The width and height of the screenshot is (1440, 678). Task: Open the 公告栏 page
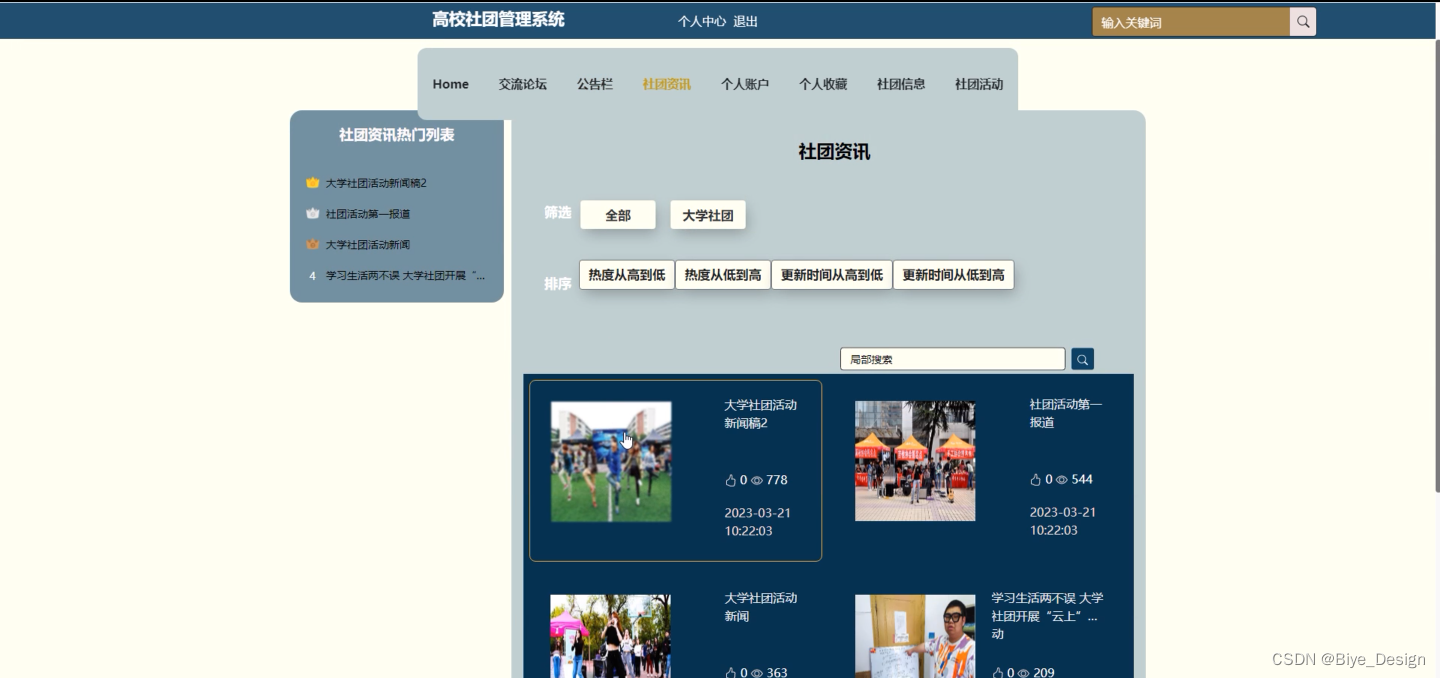(x=595, y=84)
